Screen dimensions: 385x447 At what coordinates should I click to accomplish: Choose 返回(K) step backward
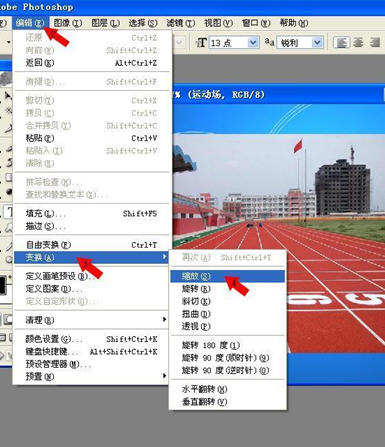click(91, 63)
